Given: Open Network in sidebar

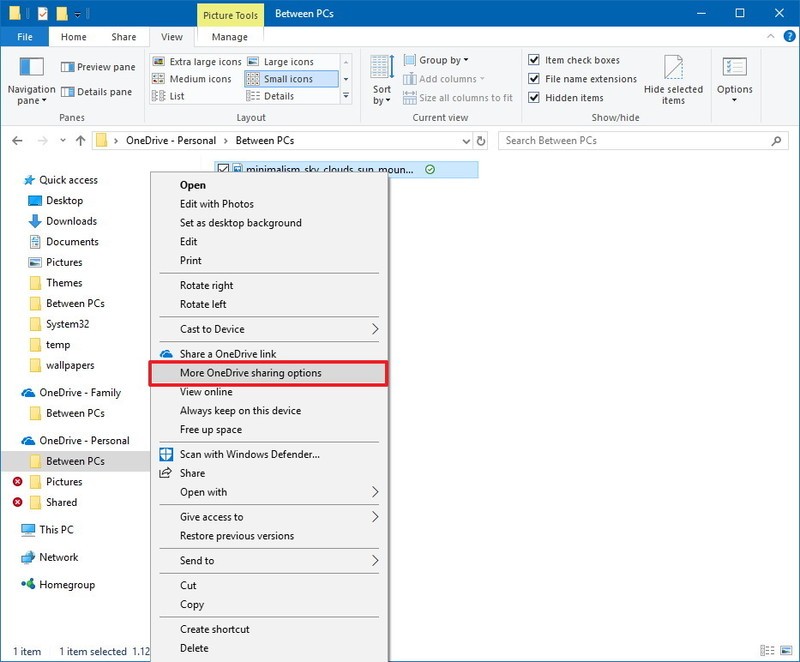Looking at the screenshot, I should click(49, 557).
